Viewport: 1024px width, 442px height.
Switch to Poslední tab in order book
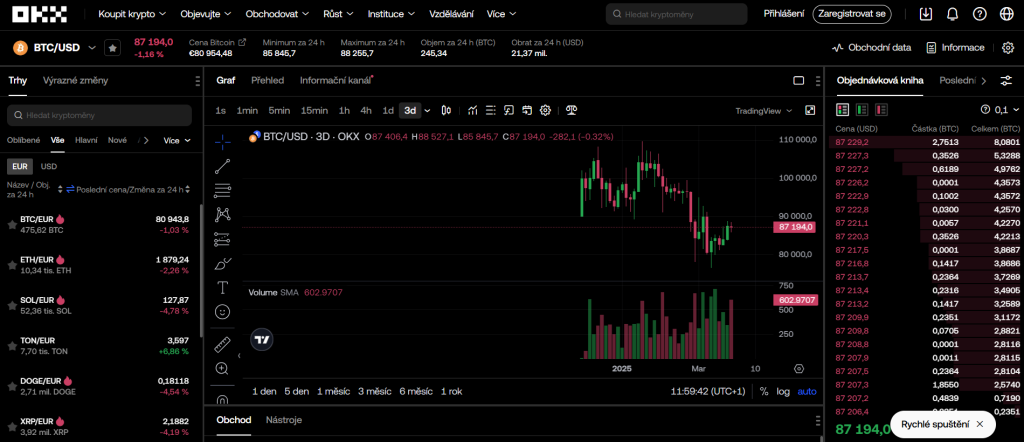957,80
